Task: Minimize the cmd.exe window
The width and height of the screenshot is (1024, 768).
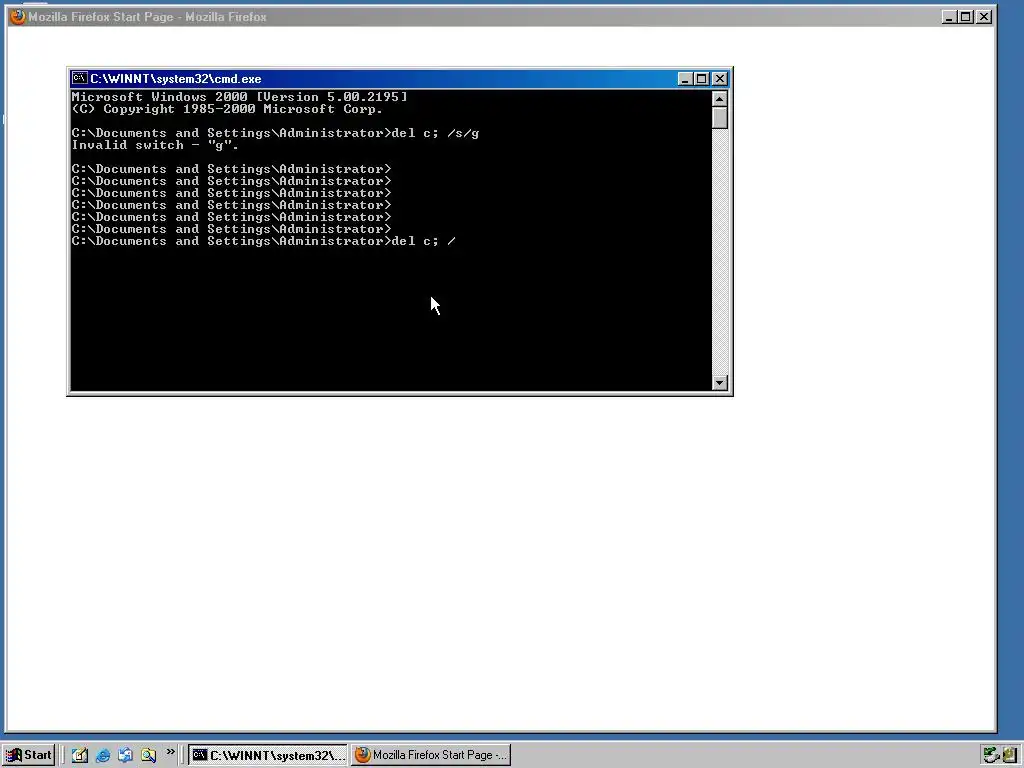Action: (685, 78)
